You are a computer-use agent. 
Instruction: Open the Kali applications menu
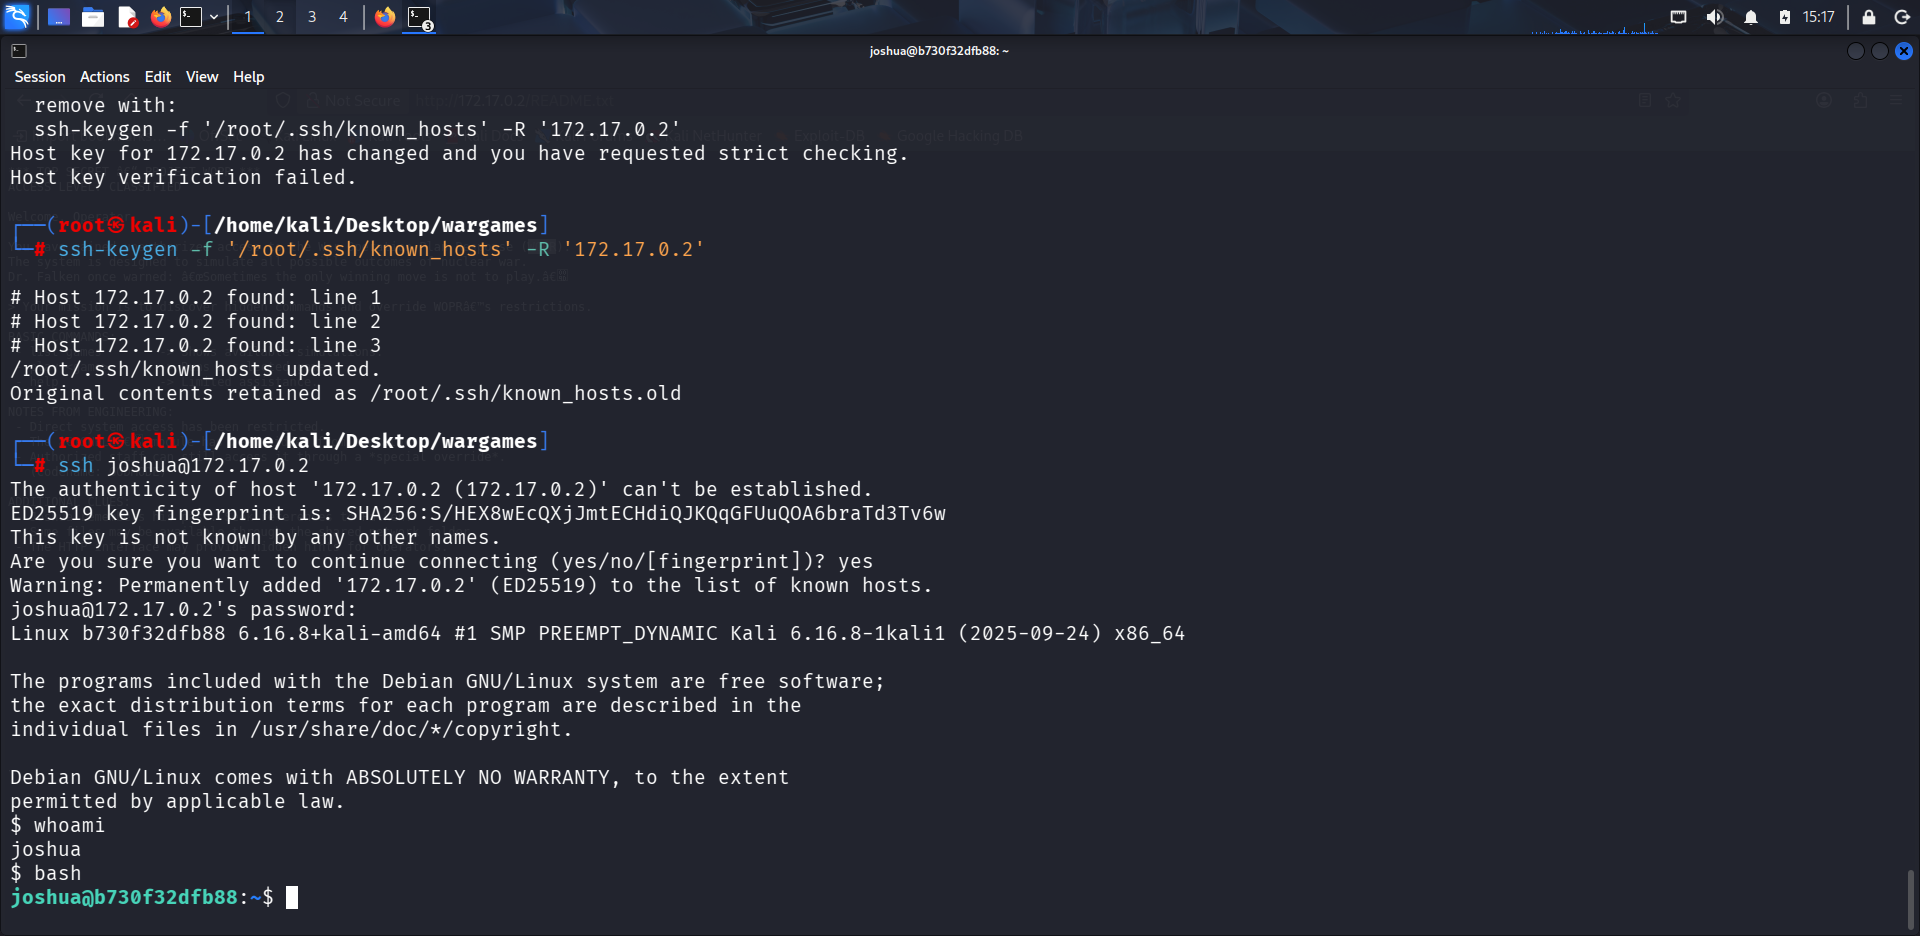click(x=17, y=17)
